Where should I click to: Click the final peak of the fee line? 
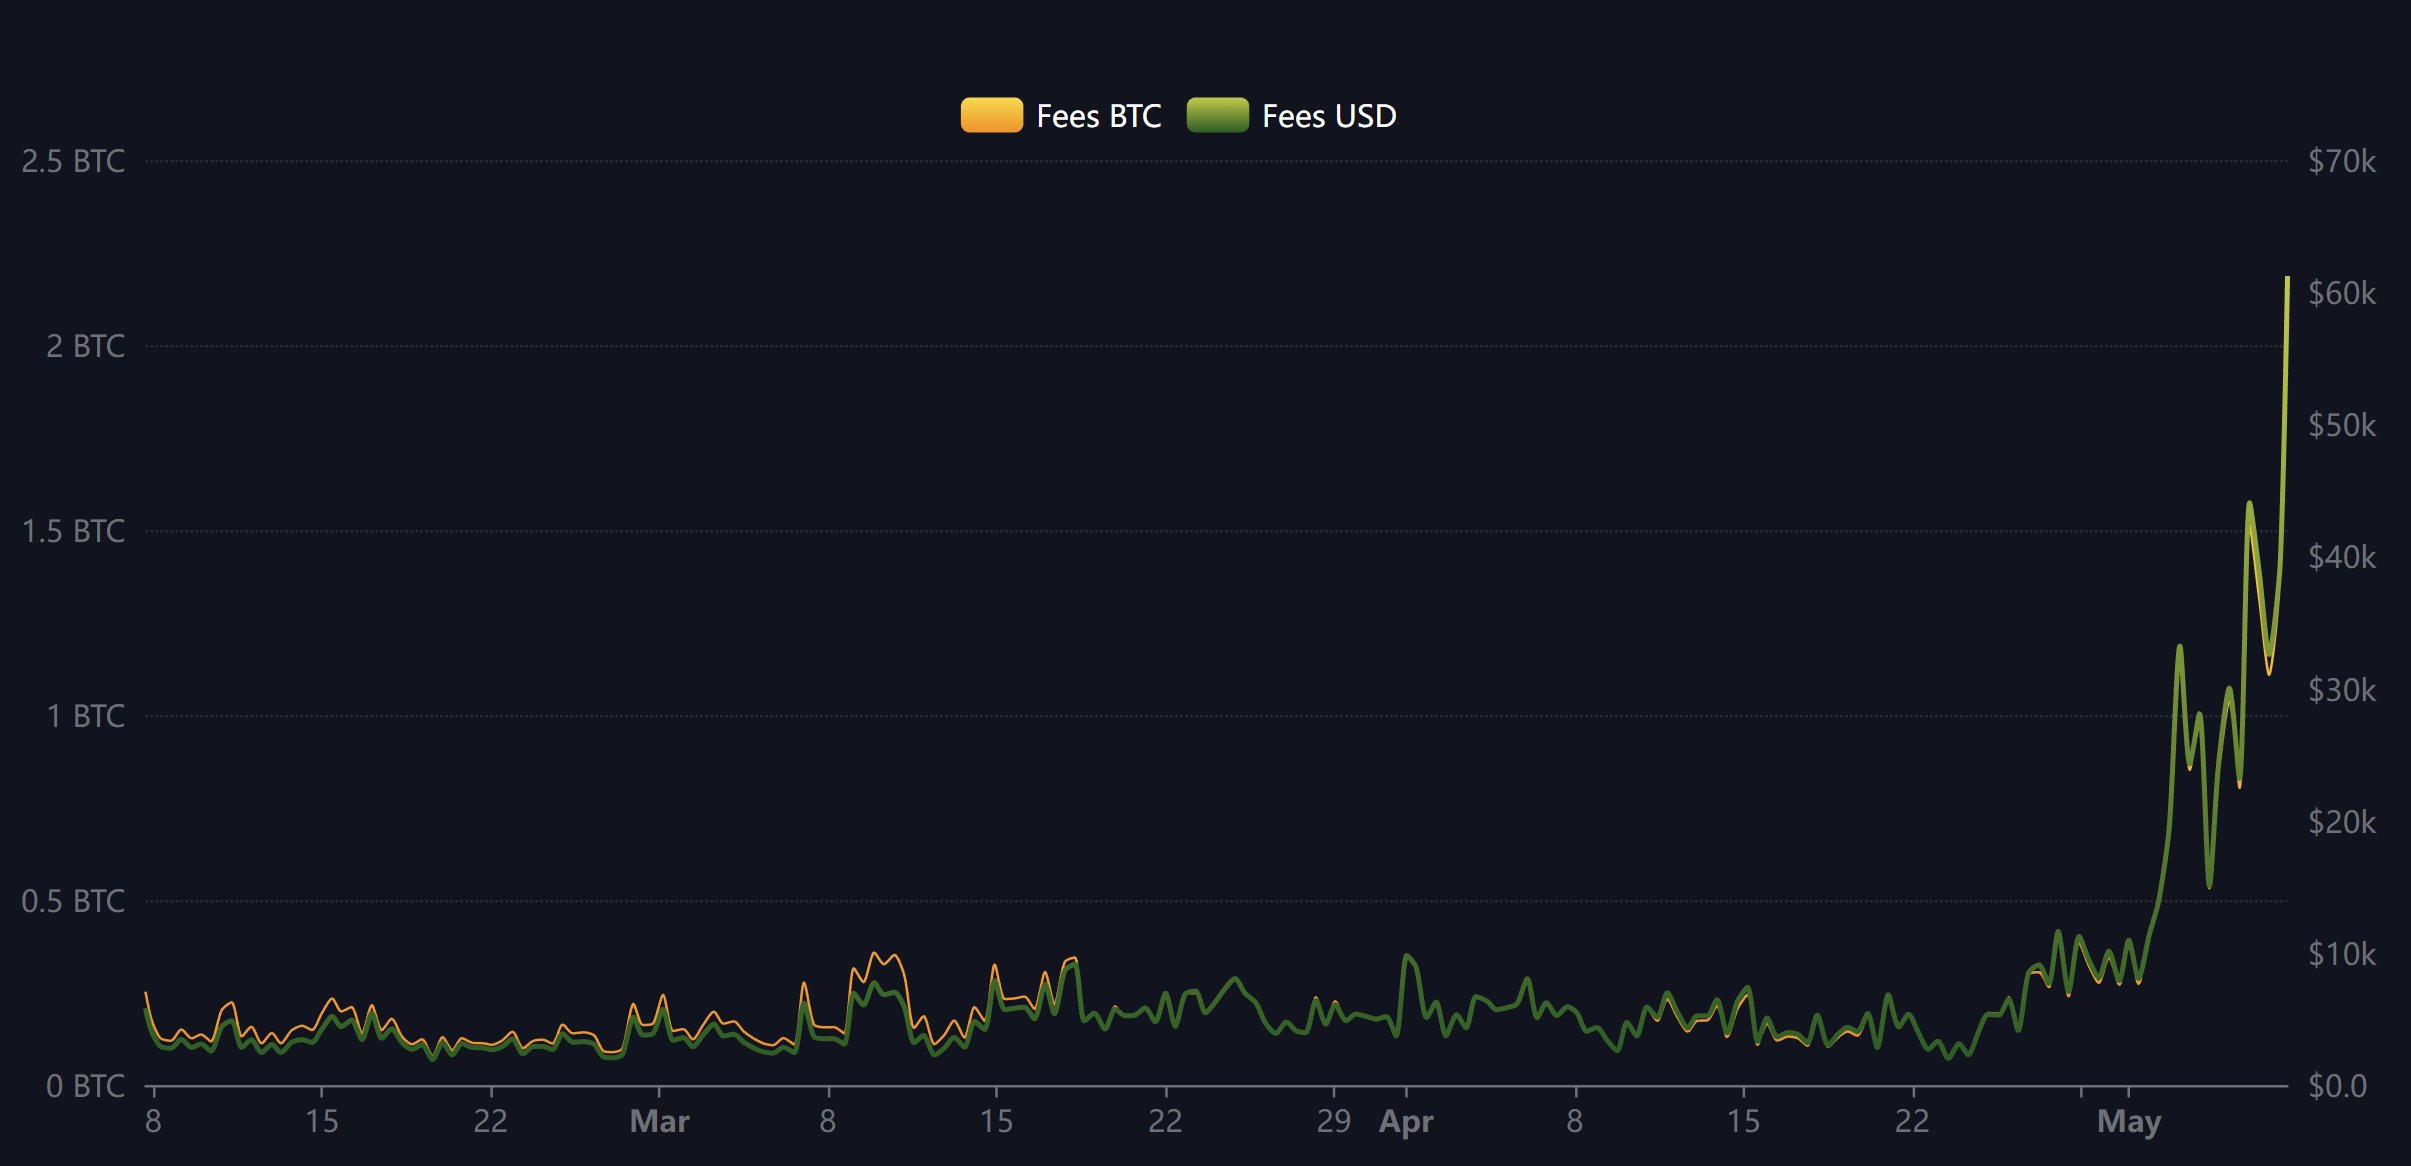point(2287,278)
